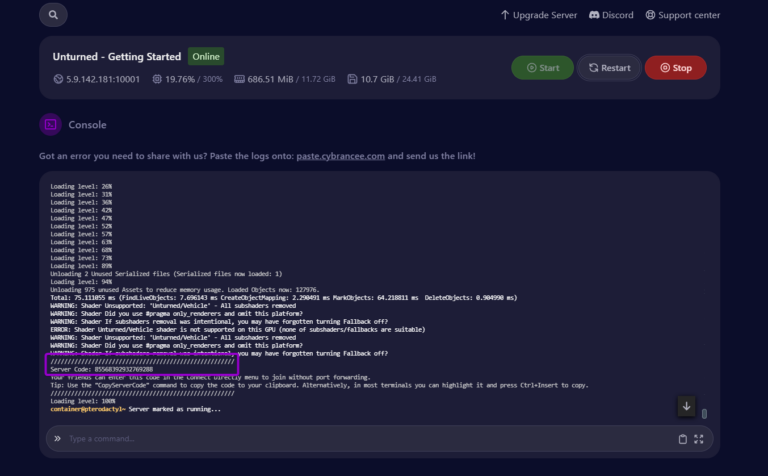The image size is (768, 476).
Task: Click the Upgrade Server arrow icon
Action: click(505, 15)
